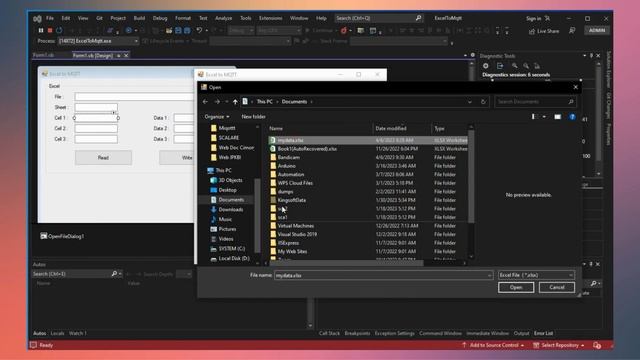The image size is (640, 360).
Task: Click Select Repository in the status bar
Action: point(558,345)
